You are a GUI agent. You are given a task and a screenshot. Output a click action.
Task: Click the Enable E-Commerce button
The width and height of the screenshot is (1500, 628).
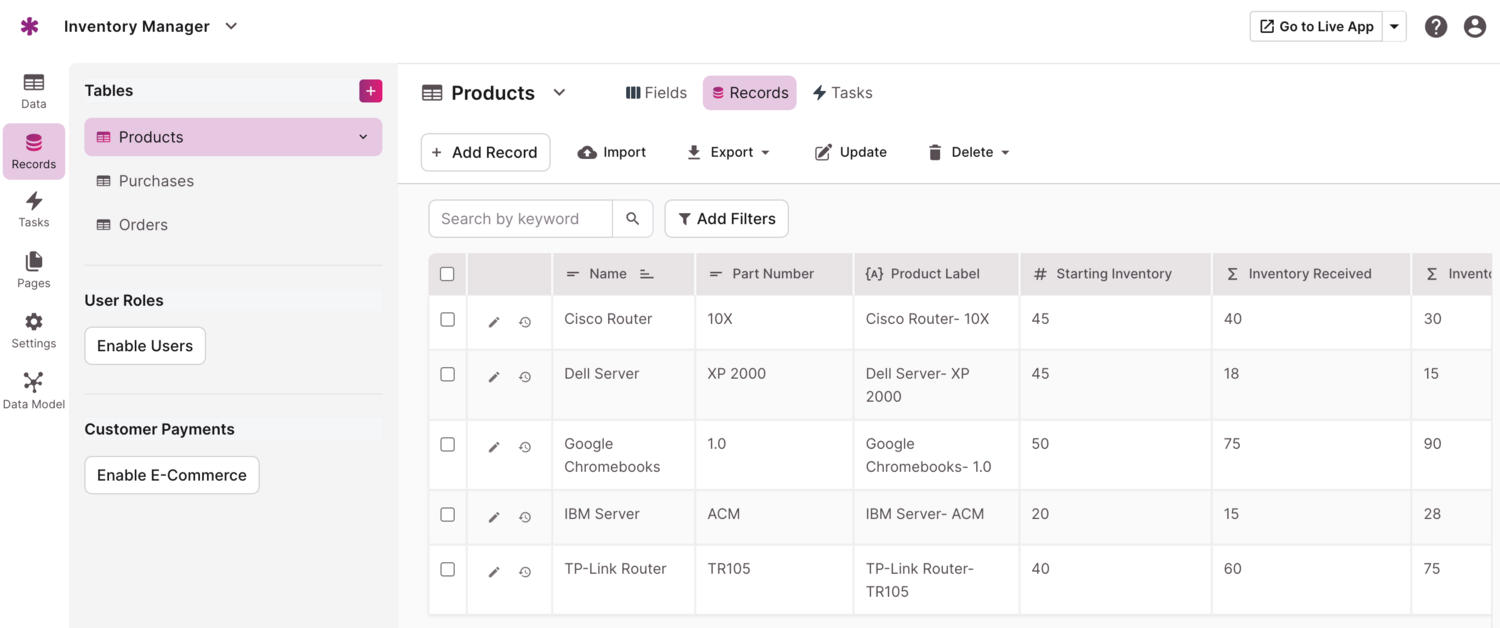[171, 475]
